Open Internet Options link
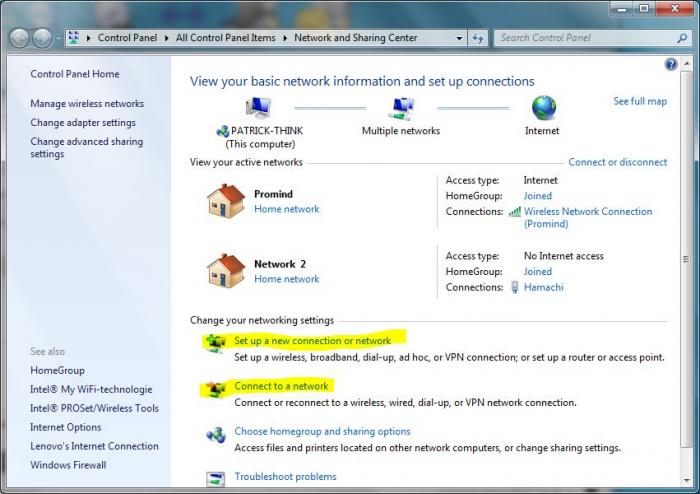Image resolution: width=700 pixels, height=494 pixels. click(66, 427)
